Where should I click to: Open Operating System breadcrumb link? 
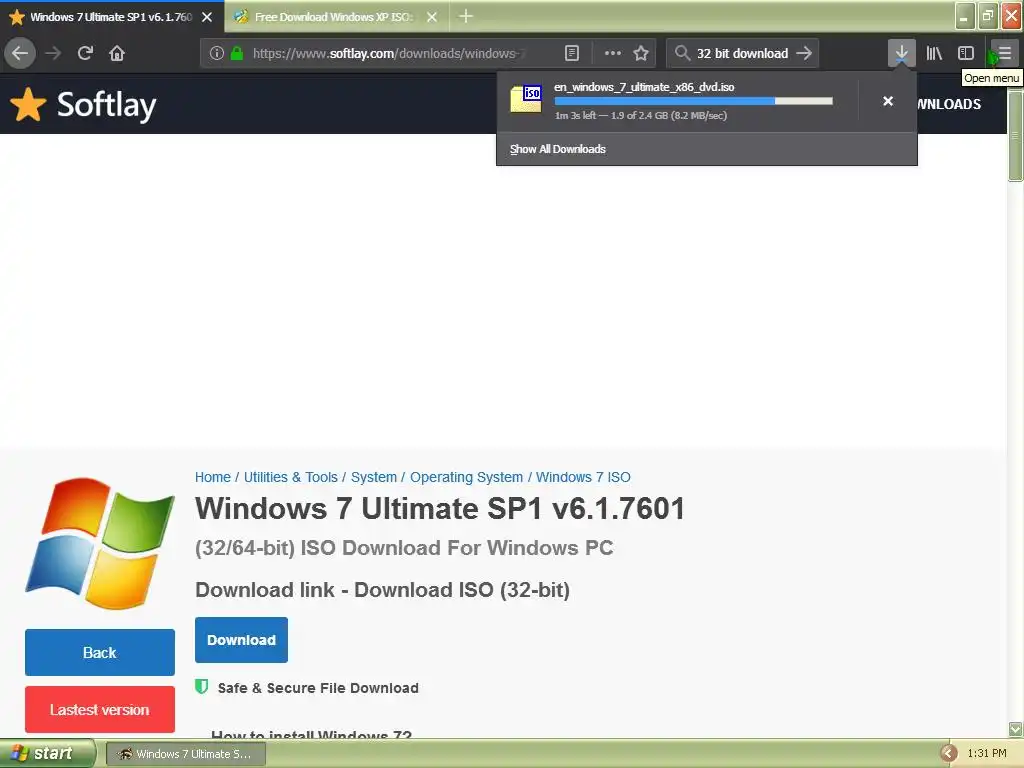coord(466,477)
